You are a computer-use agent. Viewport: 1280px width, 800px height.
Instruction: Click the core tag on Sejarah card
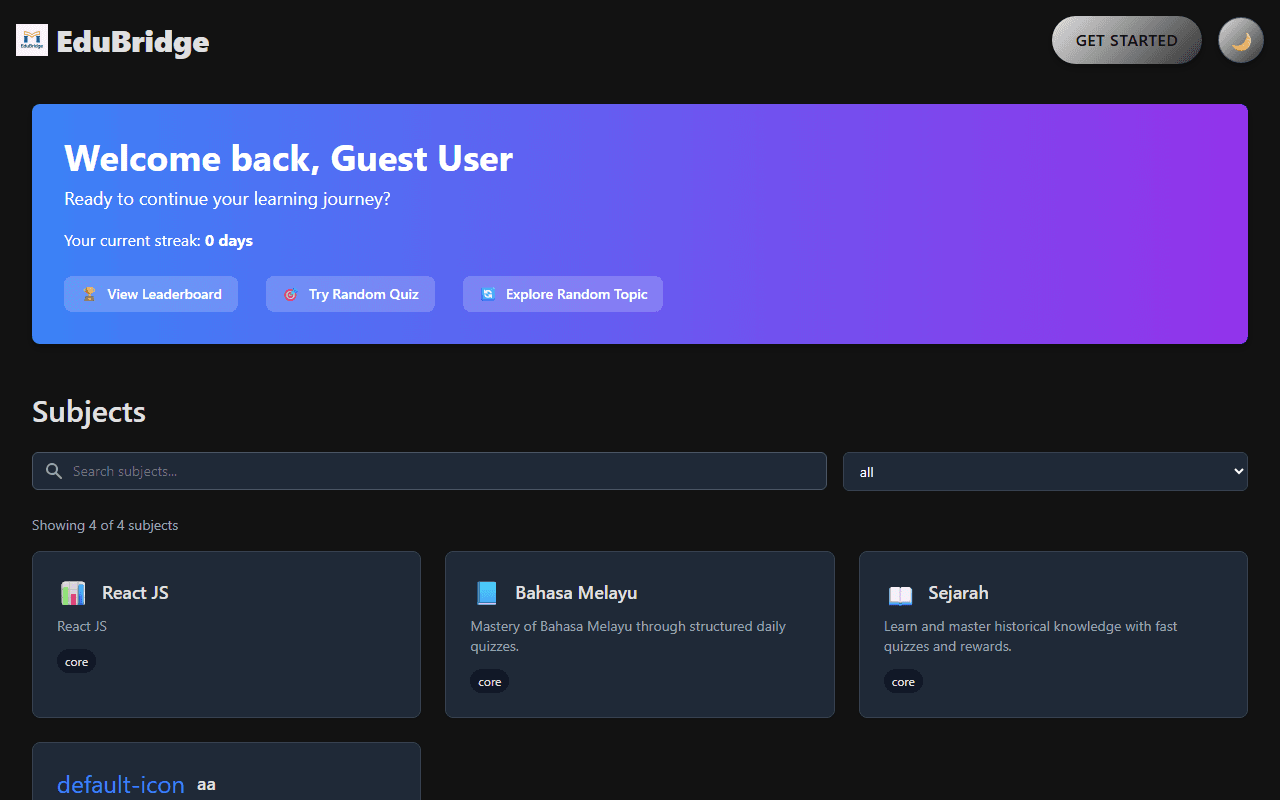pos(903,682)
